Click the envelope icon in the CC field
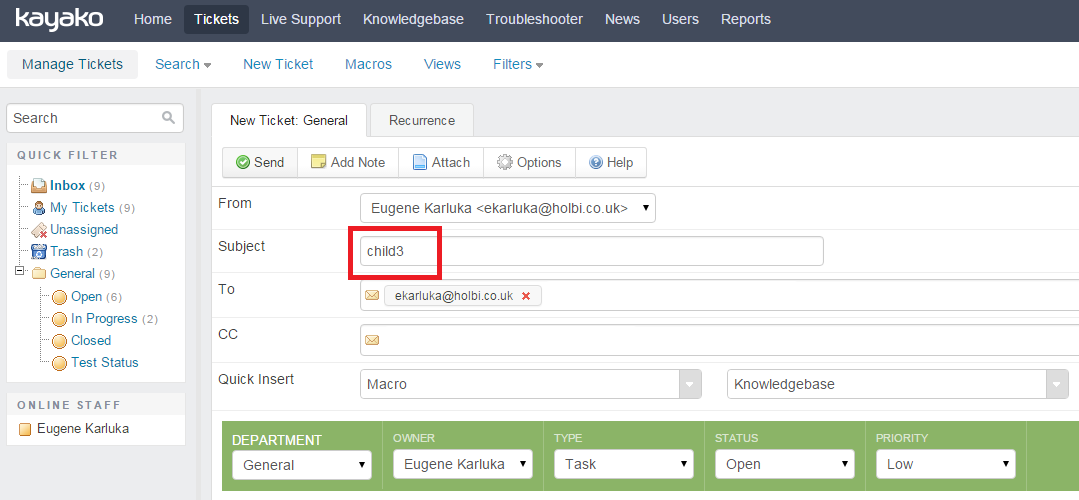Screen dimensions: 1079x500 (372, 340)
